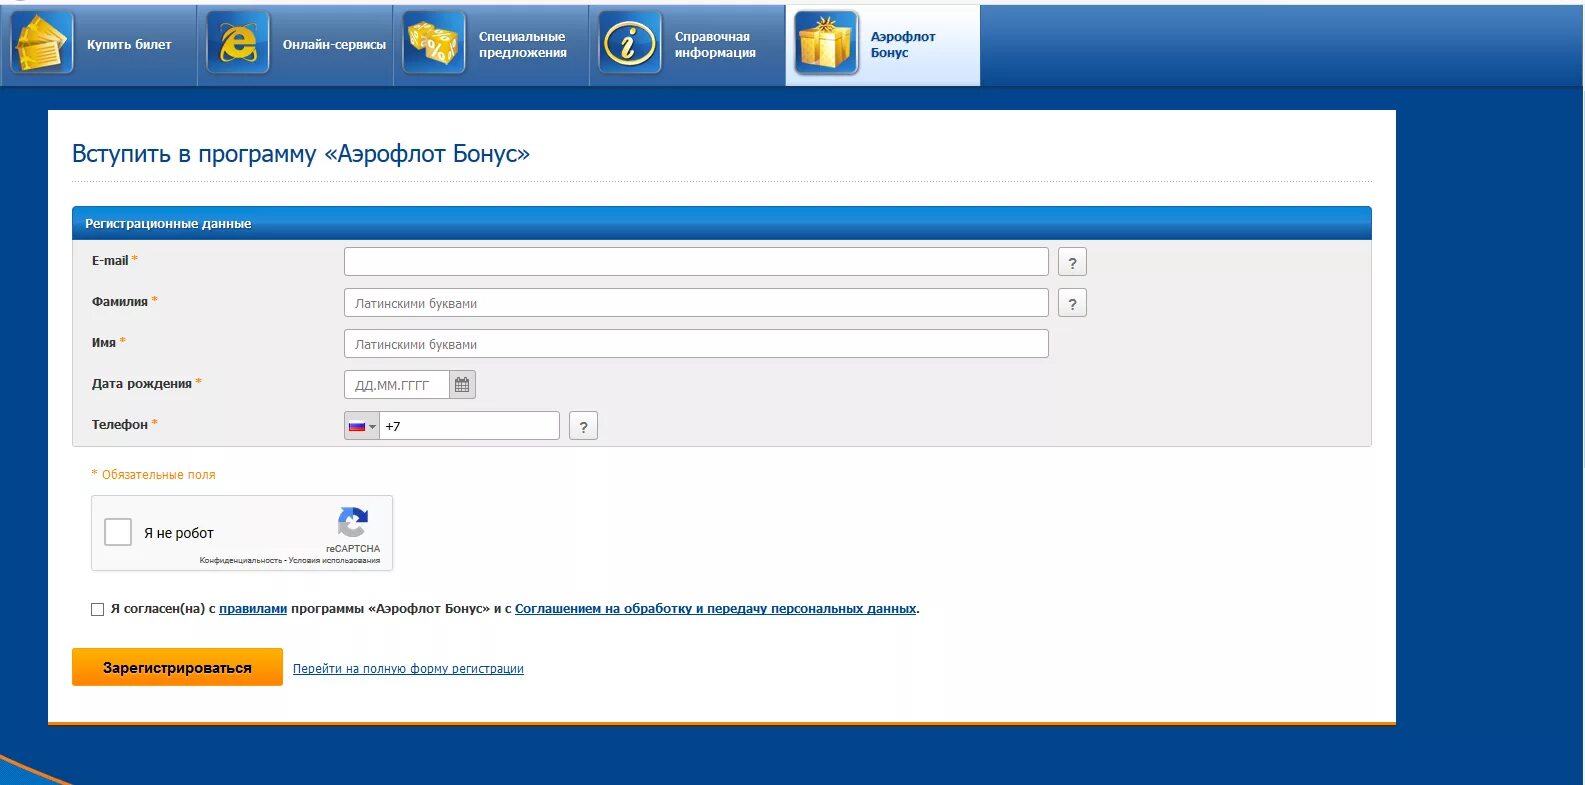
Task: Open the reCAPTCHA Условия использования link
Action: (334, 560)
